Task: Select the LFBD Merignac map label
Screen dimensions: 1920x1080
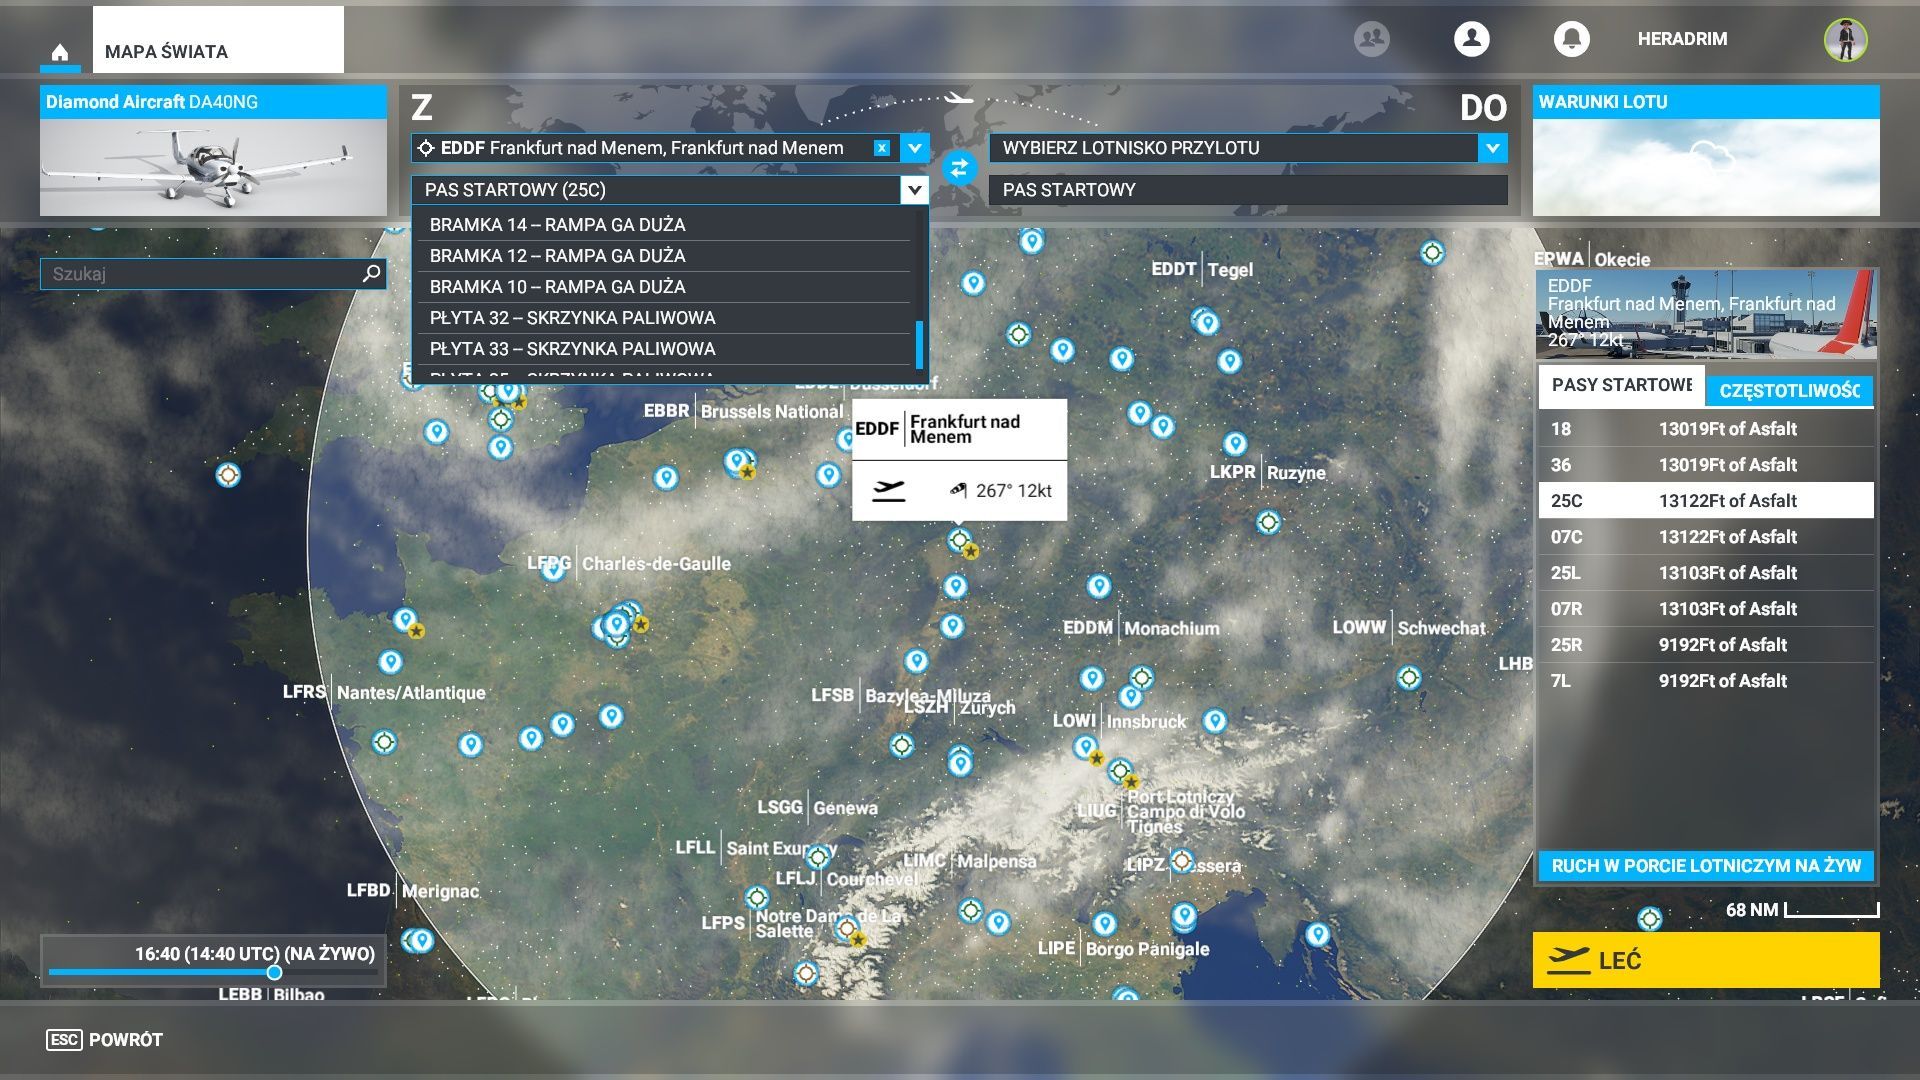Action: tap(412, 890)
